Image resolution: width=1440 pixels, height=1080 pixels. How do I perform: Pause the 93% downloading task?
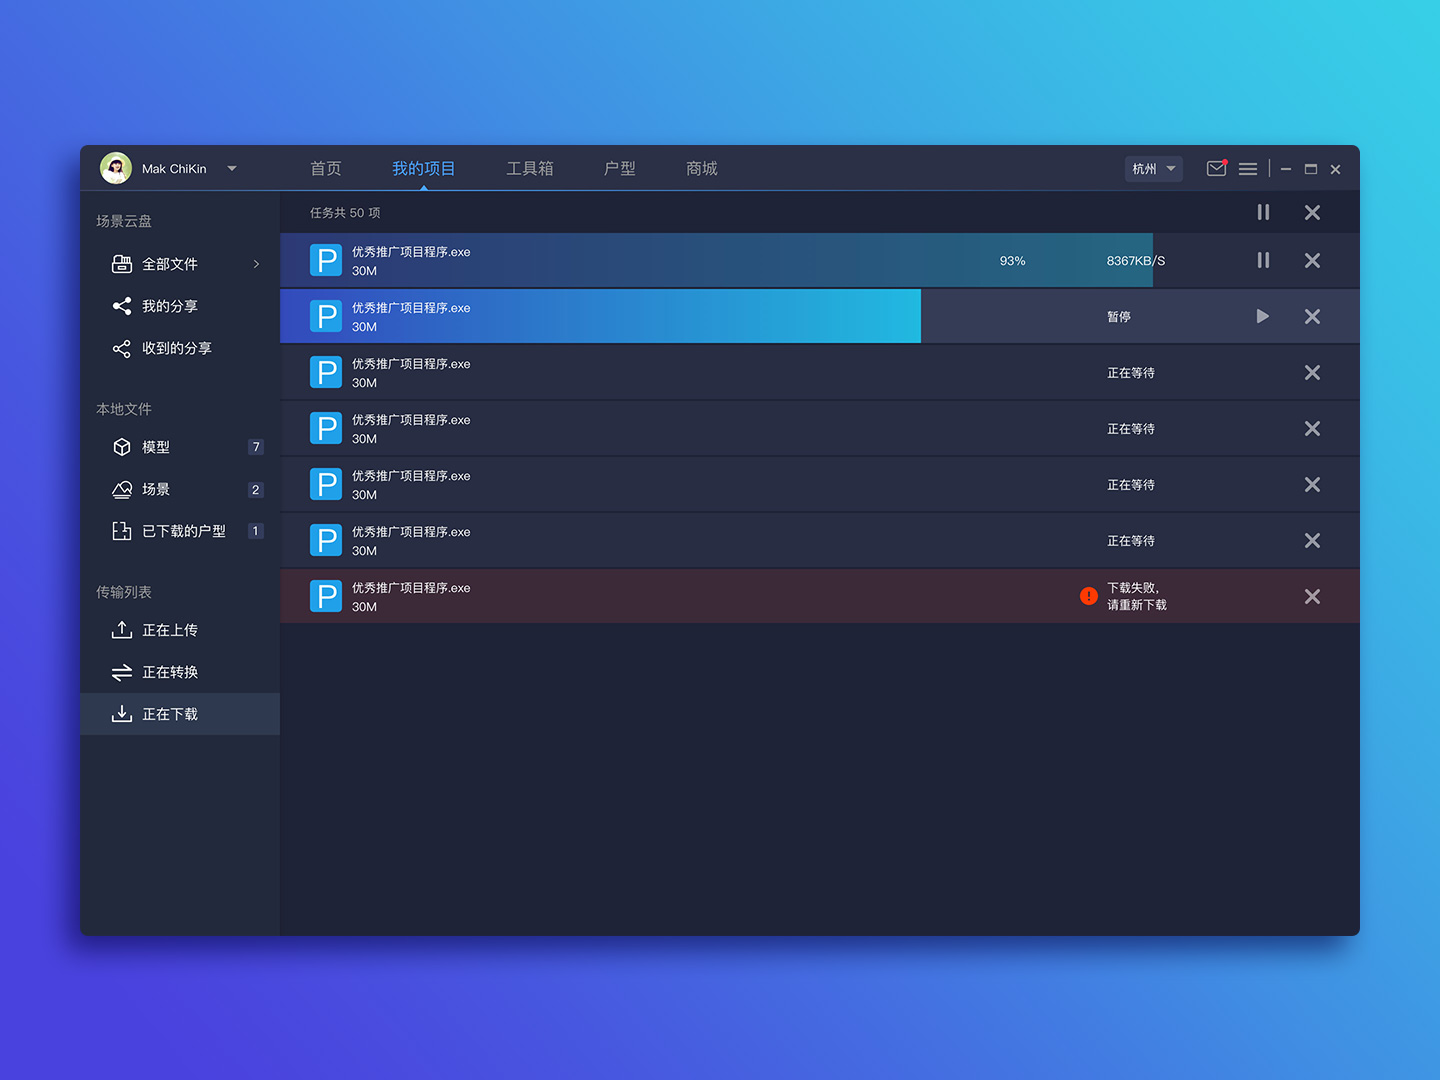[1263, 260]
